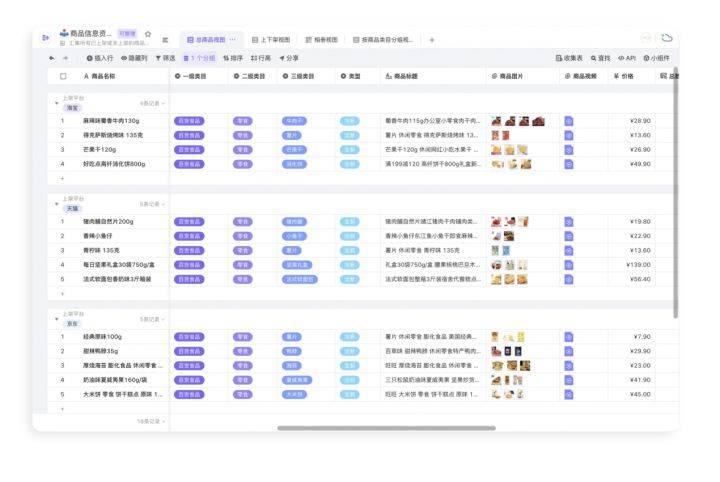Image resolution: width=720 pixels, height=482 pixels.
Task: Open the 行高 row height tool
Action: [x=260, y=58]
